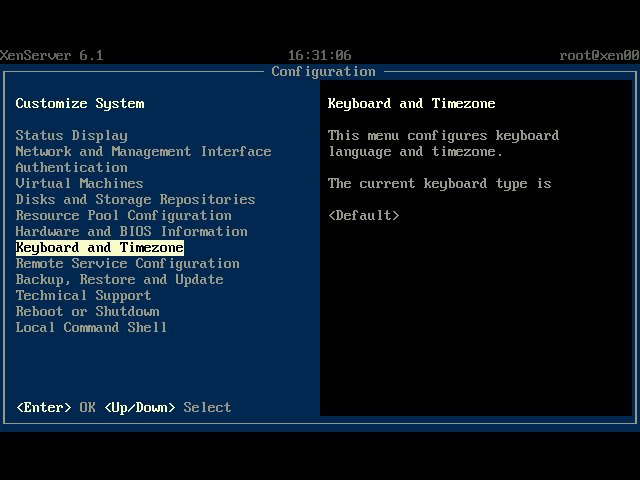
Task: Open the Local Command Shell
Action: coord(91,327)
